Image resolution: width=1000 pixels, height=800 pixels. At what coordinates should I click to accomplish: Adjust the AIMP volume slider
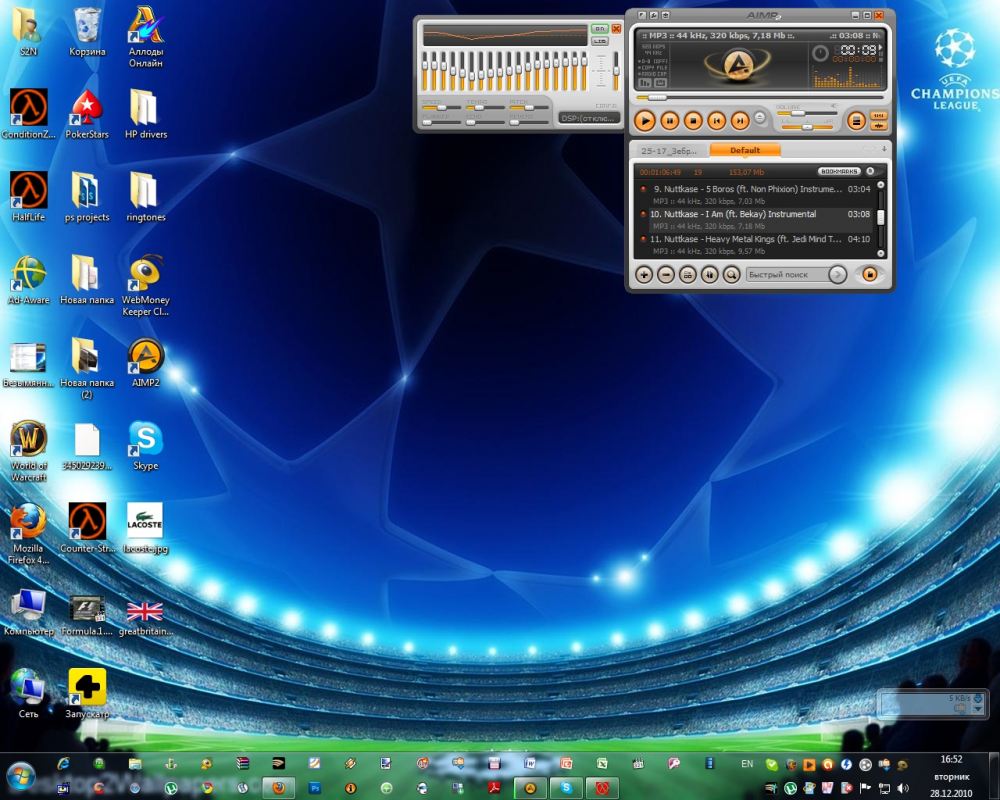pyautogui.click(x=805, y=112)
